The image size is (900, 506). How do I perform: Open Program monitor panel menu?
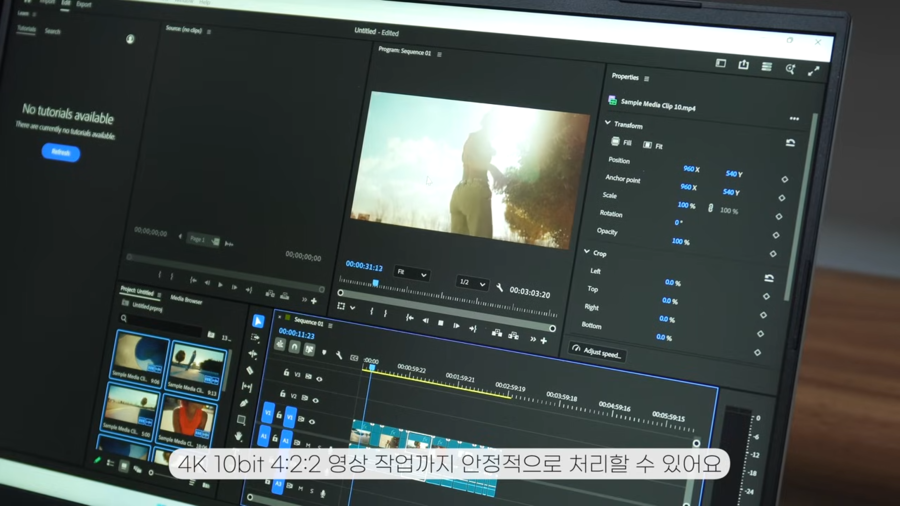click(440, 55)
